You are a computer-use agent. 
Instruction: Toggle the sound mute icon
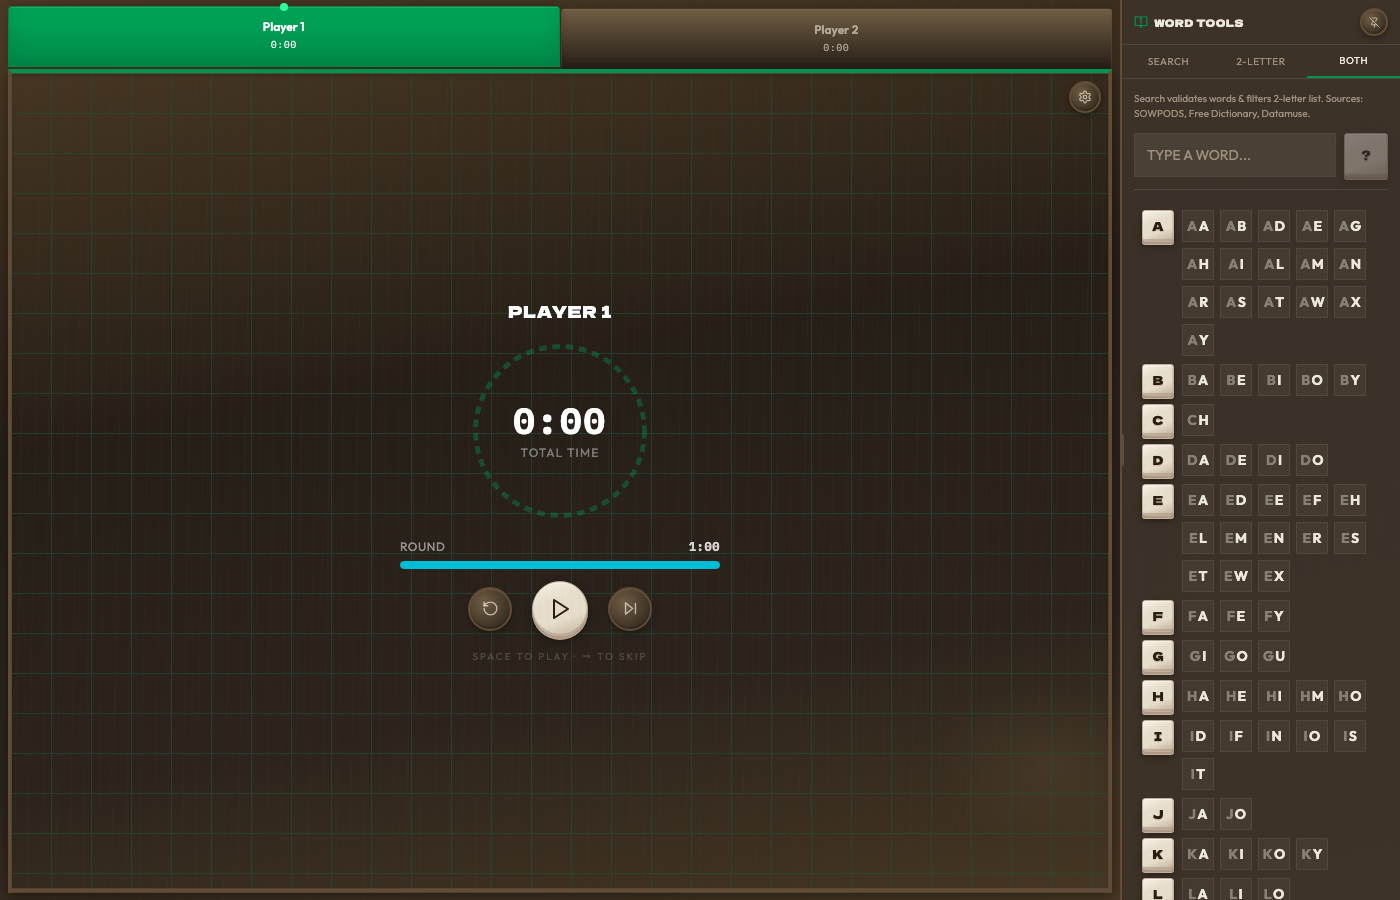pos(1371,22)
